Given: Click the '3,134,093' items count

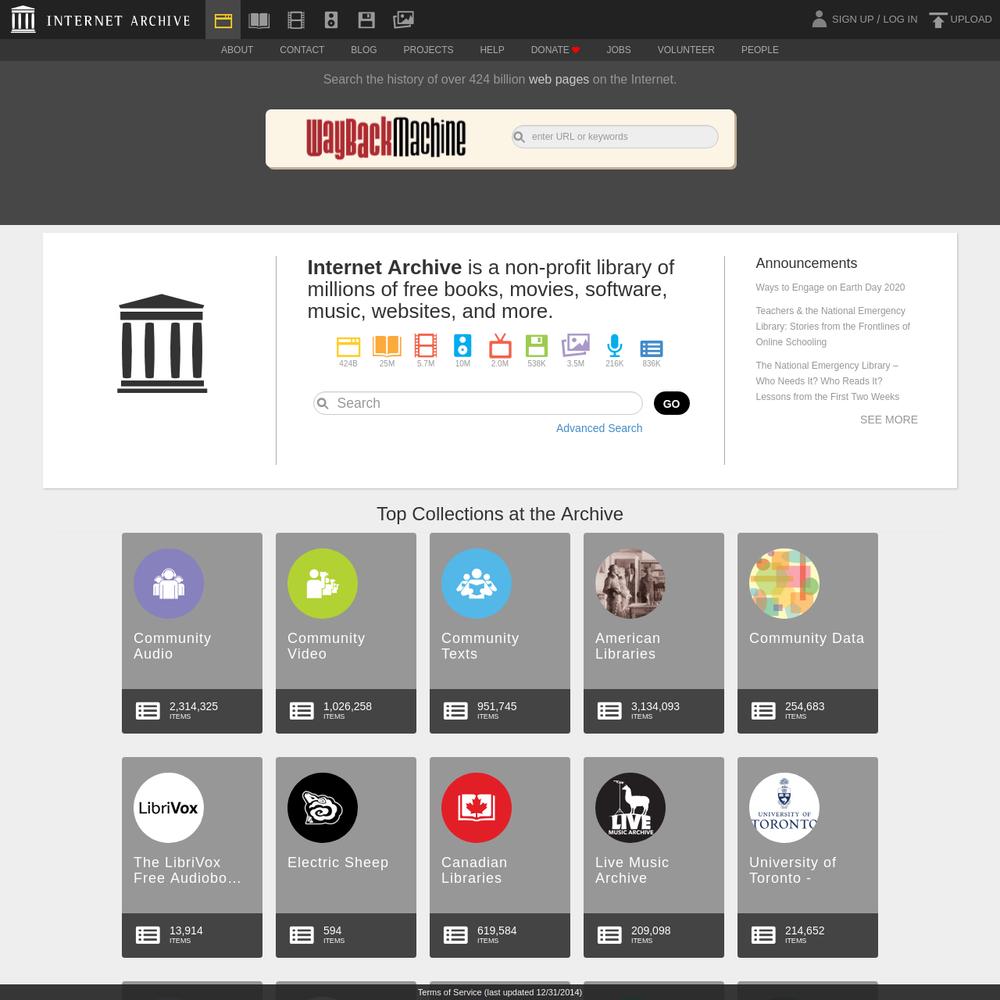Looking at the screenshot, I should point(655,707).
